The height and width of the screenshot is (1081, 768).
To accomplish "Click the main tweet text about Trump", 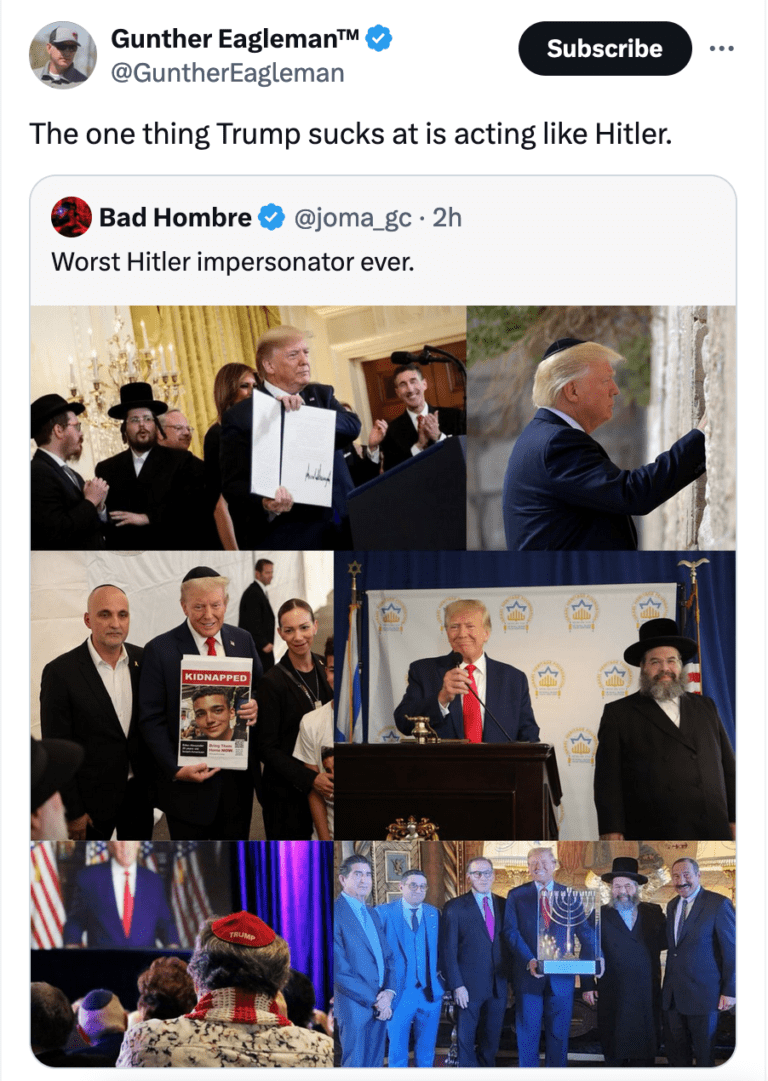I will (350, 134).
